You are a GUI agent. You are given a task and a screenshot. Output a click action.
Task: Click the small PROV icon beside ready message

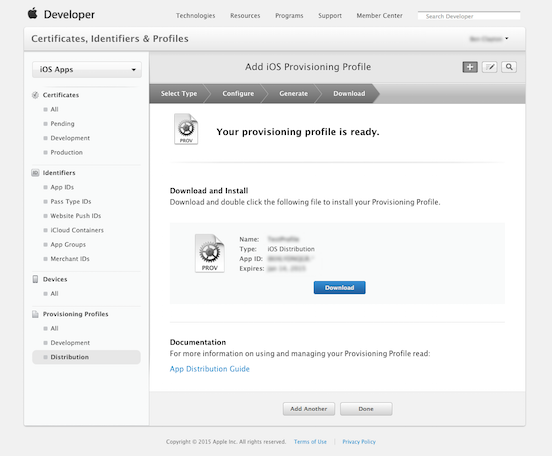coord(186,129)
